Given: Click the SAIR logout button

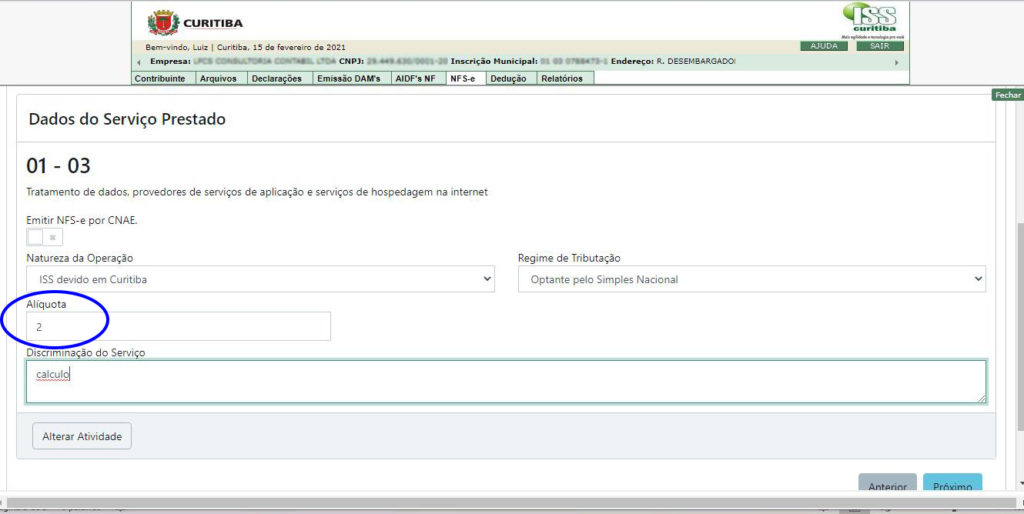Looking at the screenshot, I should point(880,46).
